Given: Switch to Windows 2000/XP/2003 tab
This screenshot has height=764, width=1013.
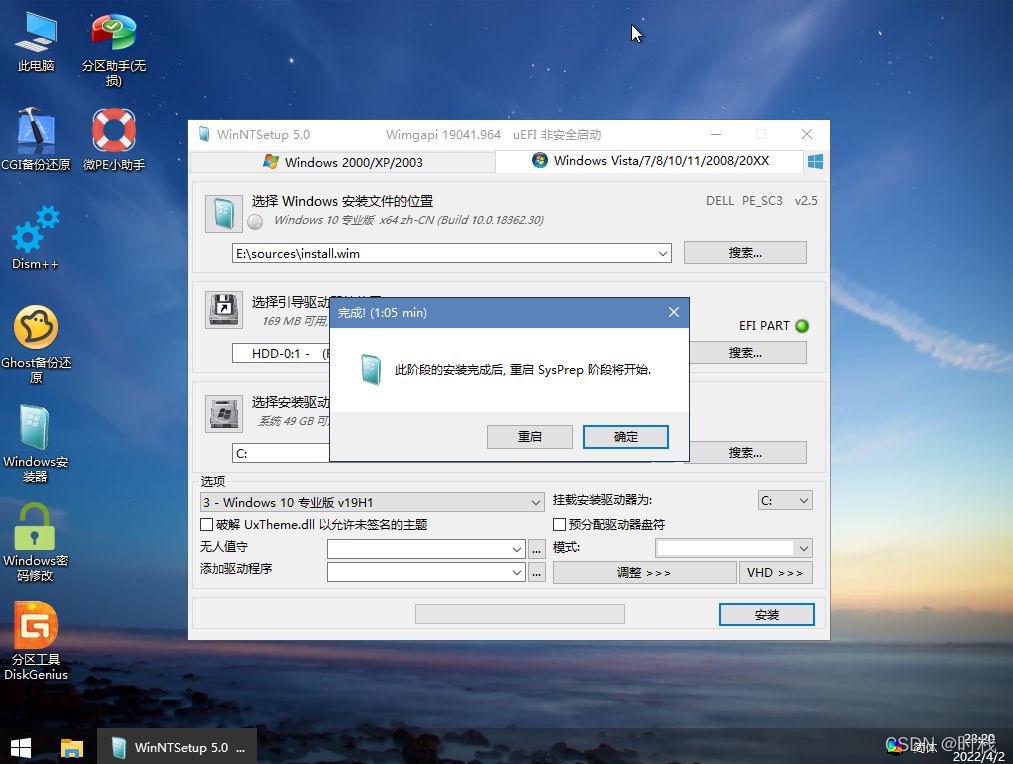Looking at the screenshot, I should tap(344, 162).
